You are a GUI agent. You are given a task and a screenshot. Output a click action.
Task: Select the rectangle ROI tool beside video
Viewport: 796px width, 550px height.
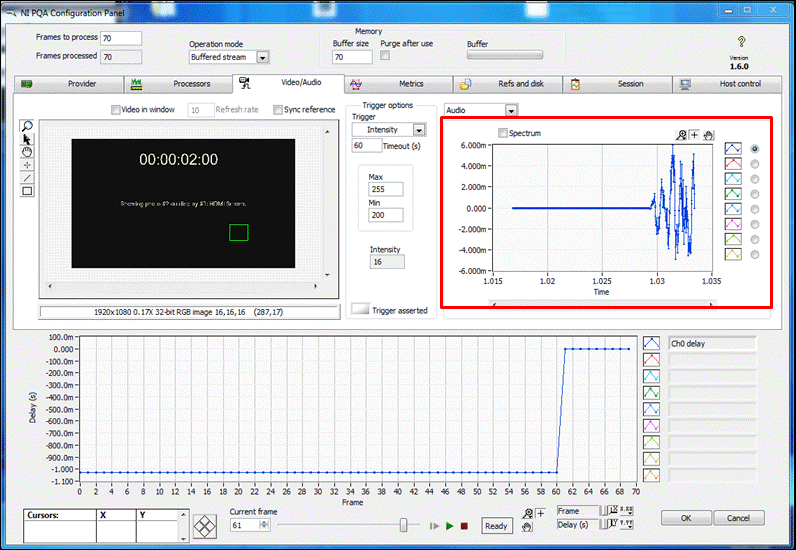click(x=27, y=191)
